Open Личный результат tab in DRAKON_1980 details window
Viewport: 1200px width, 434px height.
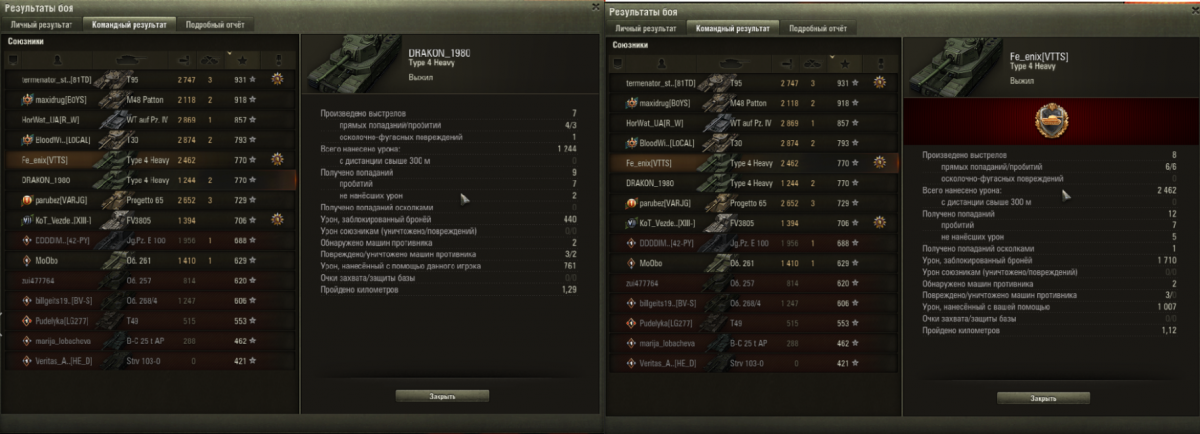(42, 24)
